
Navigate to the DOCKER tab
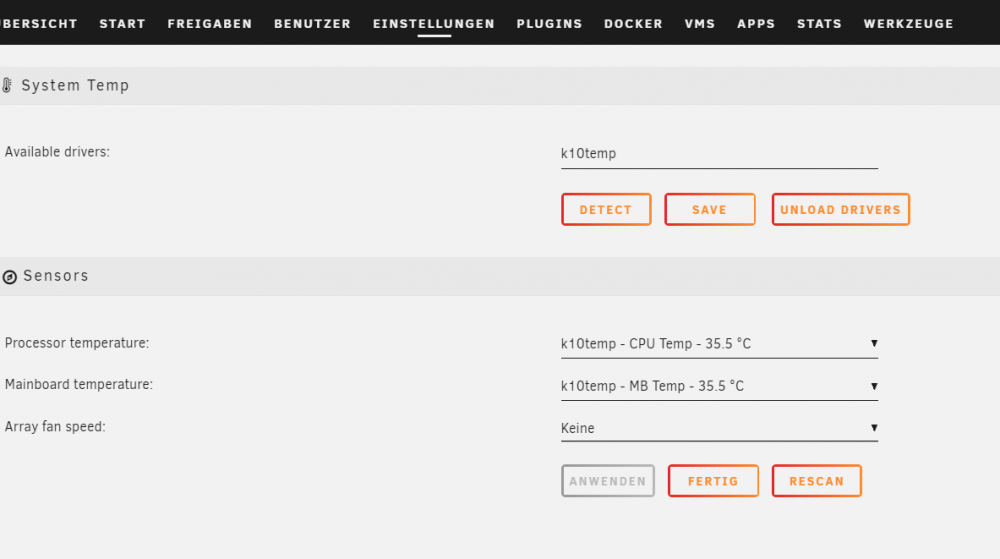(x=633, y=24)
